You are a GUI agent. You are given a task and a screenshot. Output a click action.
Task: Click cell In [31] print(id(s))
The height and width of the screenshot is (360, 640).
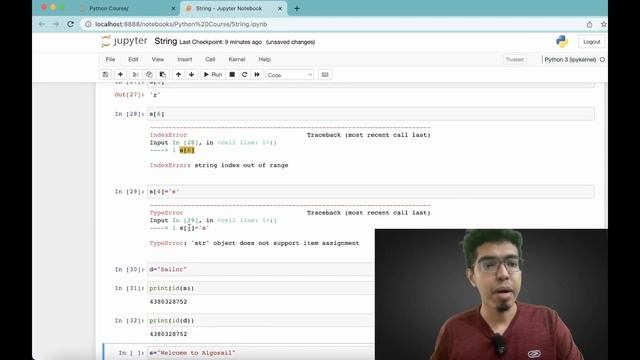[260, 288]
